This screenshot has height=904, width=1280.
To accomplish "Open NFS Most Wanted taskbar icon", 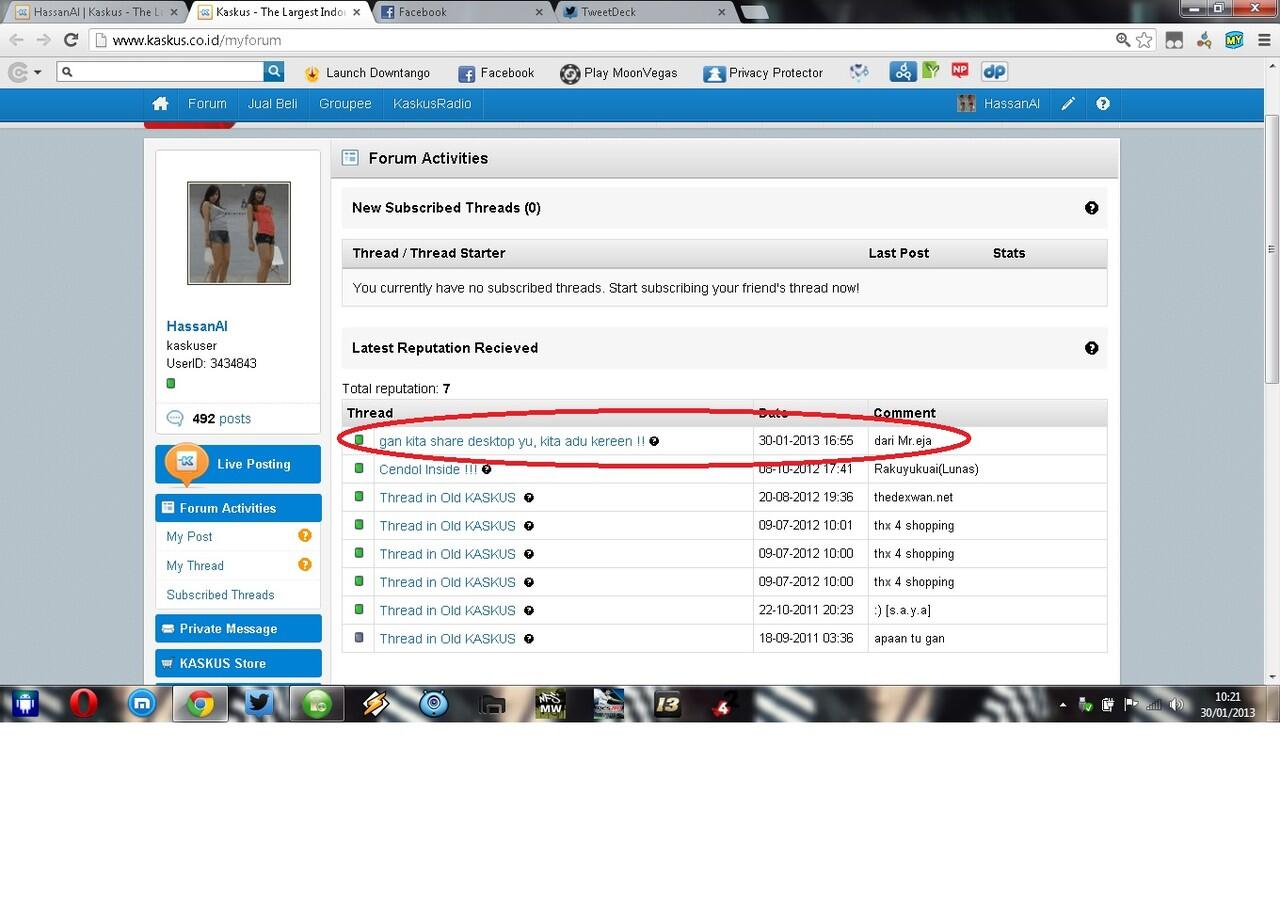I will click(x=550, y=704).
